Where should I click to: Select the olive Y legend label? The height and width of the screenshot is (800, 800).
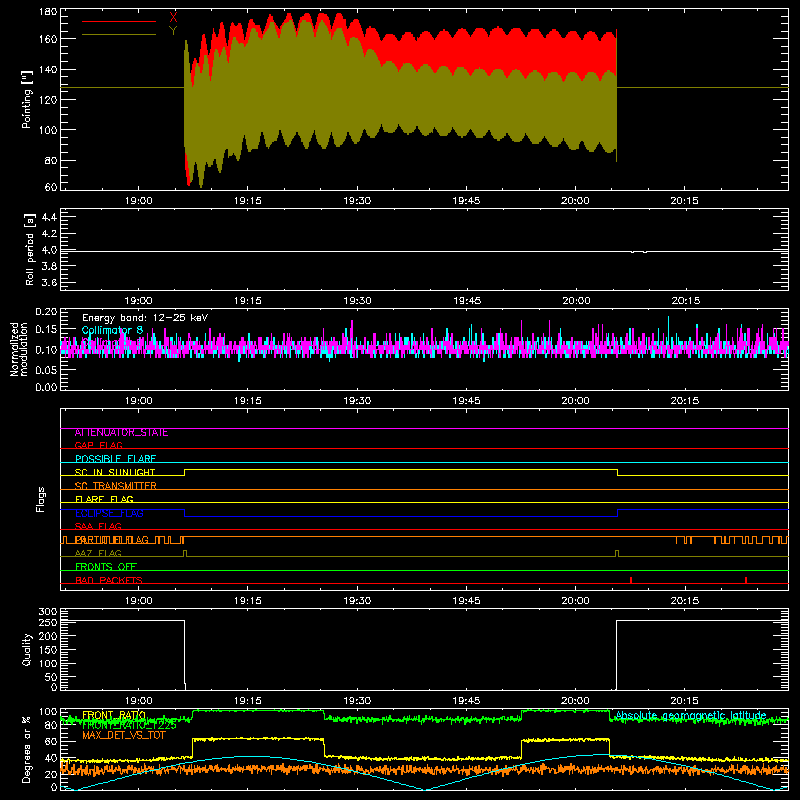(x=173, y=31)
